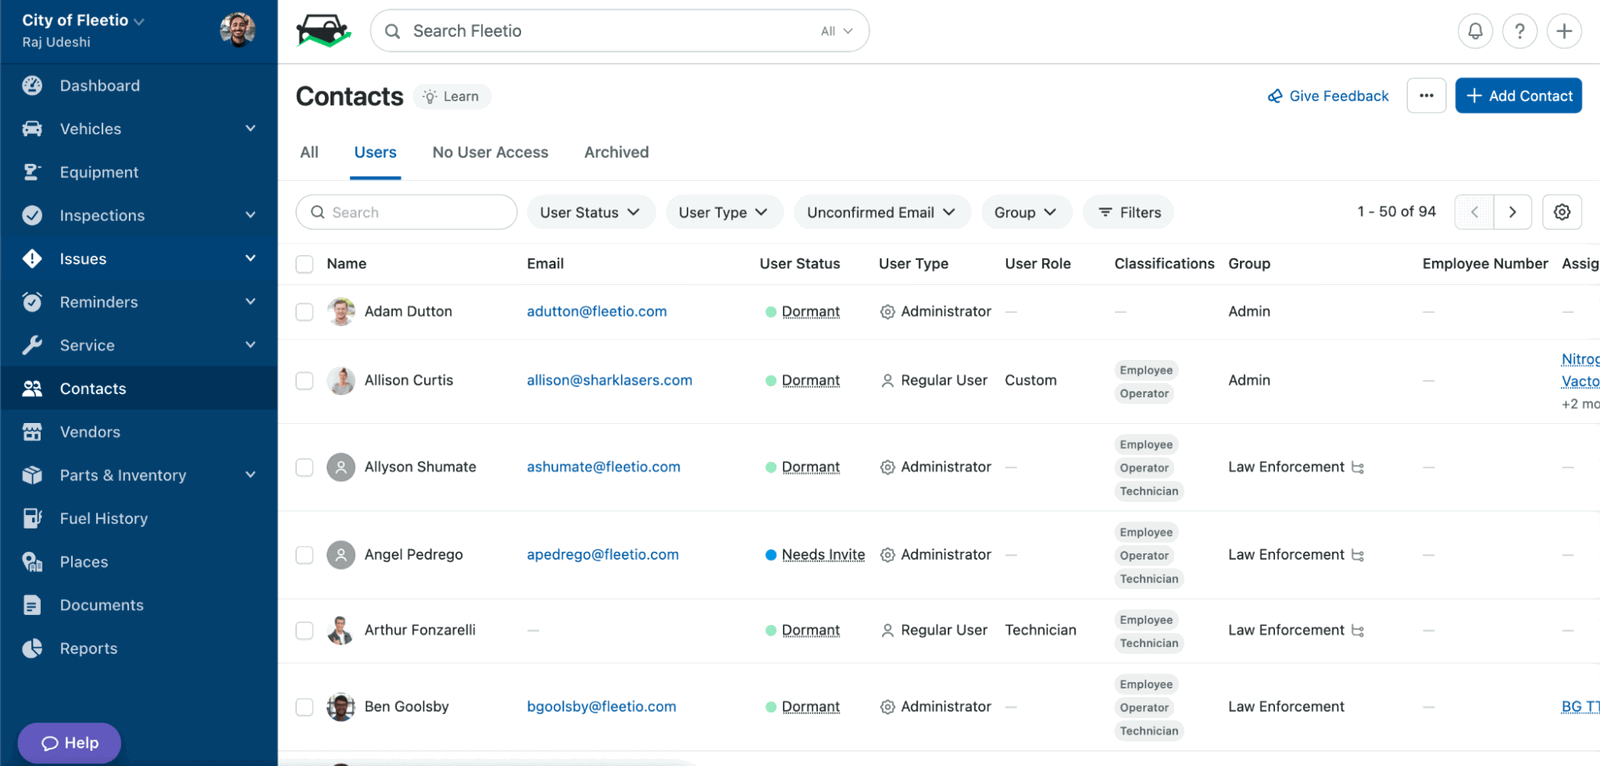Open Vendors from the sidebar

click(x=138, y=432)
